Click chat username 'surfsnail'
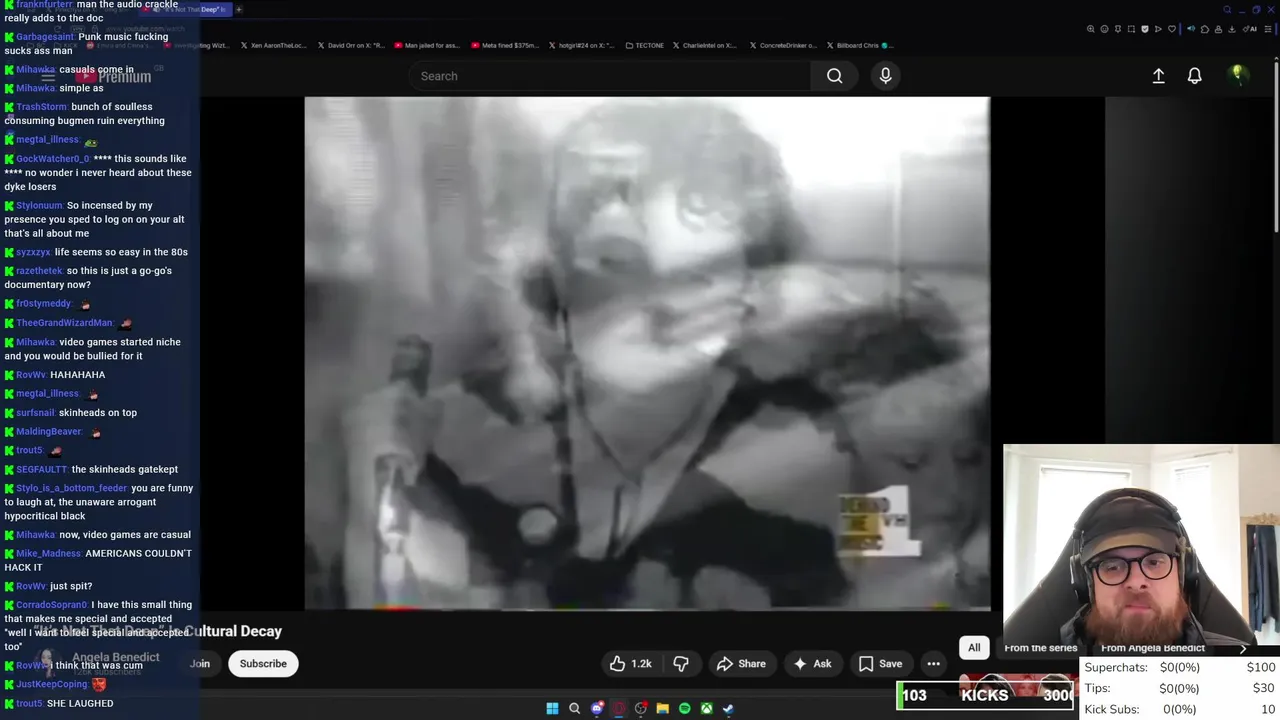Screen dimensions: 1280x720 click(x=35, y=413)
